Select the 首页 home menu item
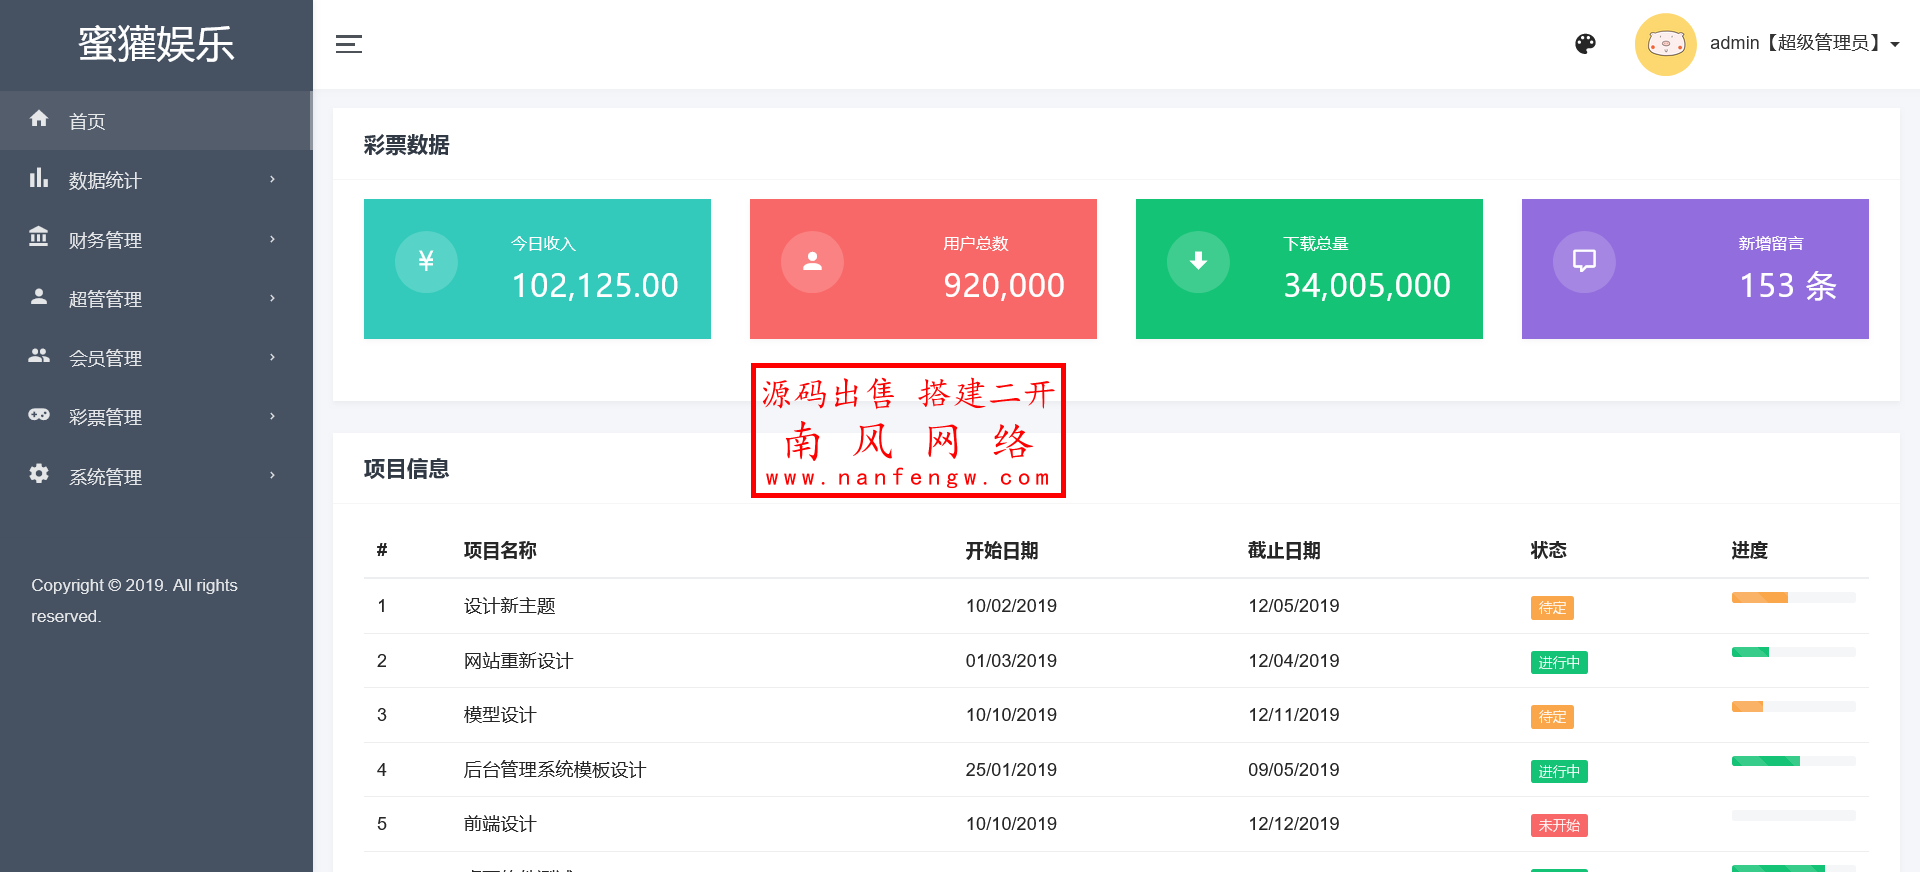 (87, 121)
